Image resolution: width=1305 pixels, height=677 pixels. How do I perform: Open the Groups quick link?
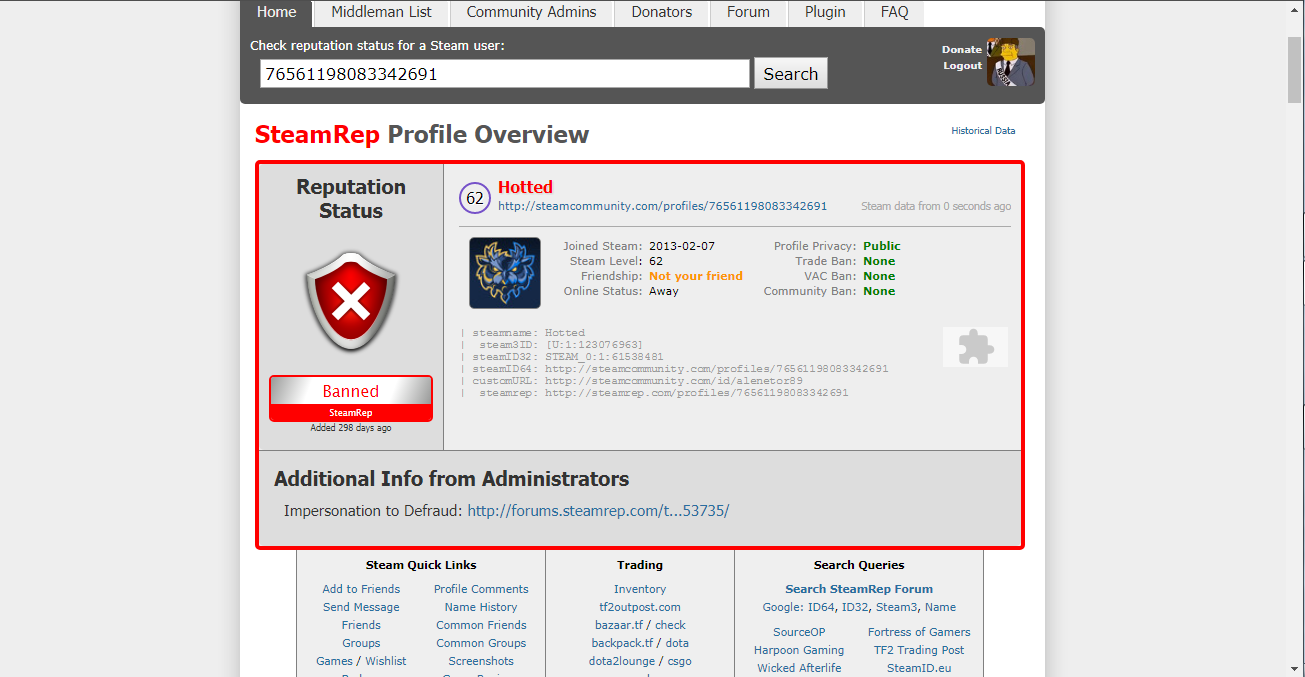(x=361, y=643)
